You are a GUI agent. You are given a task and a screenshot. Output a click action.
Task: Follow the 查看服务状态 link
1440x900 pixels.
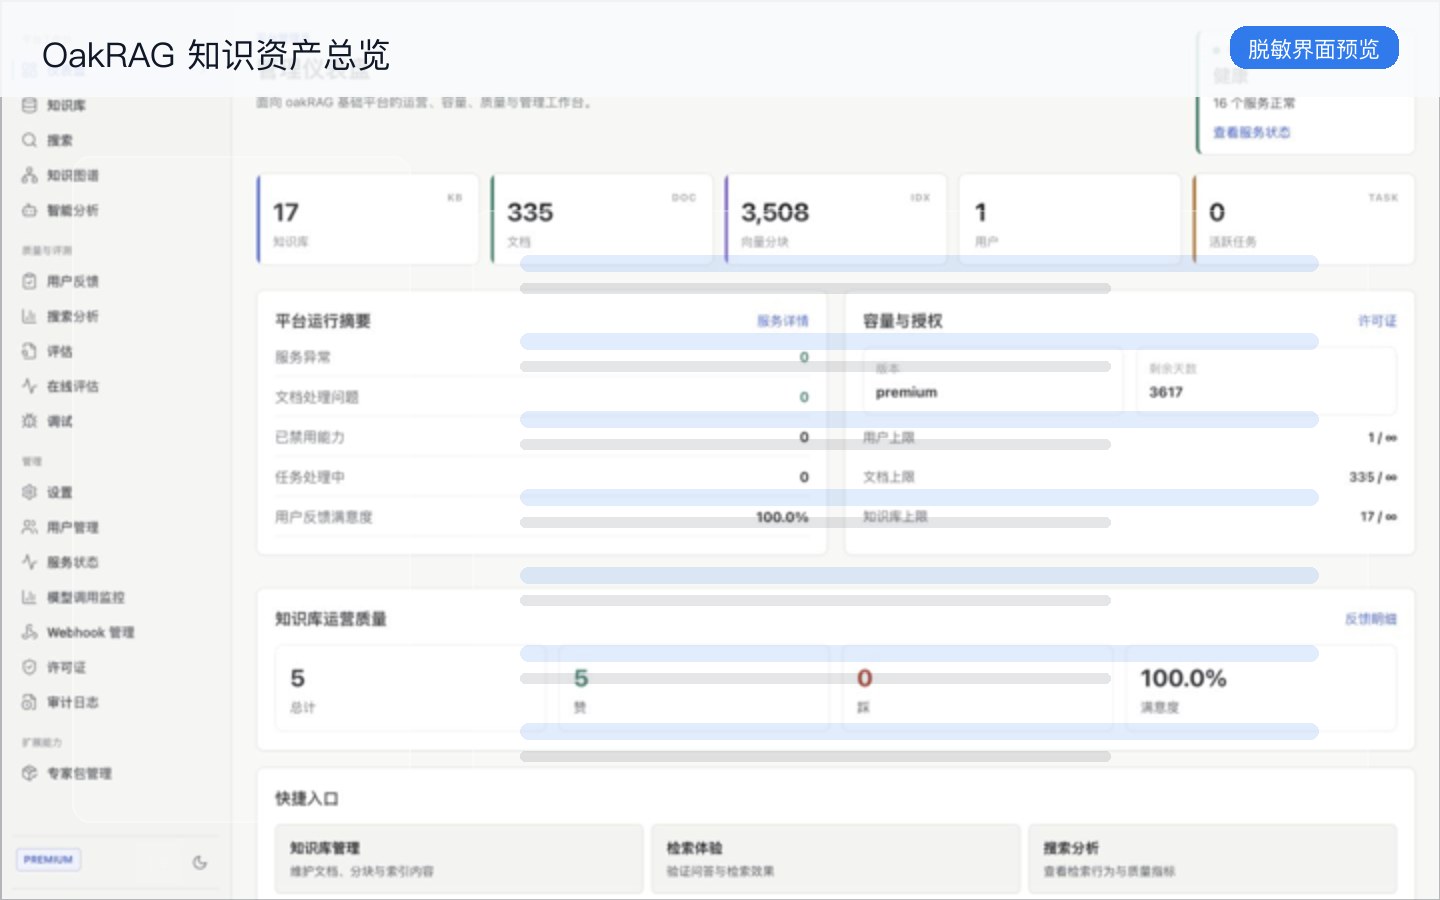[x=1252, y=132]
